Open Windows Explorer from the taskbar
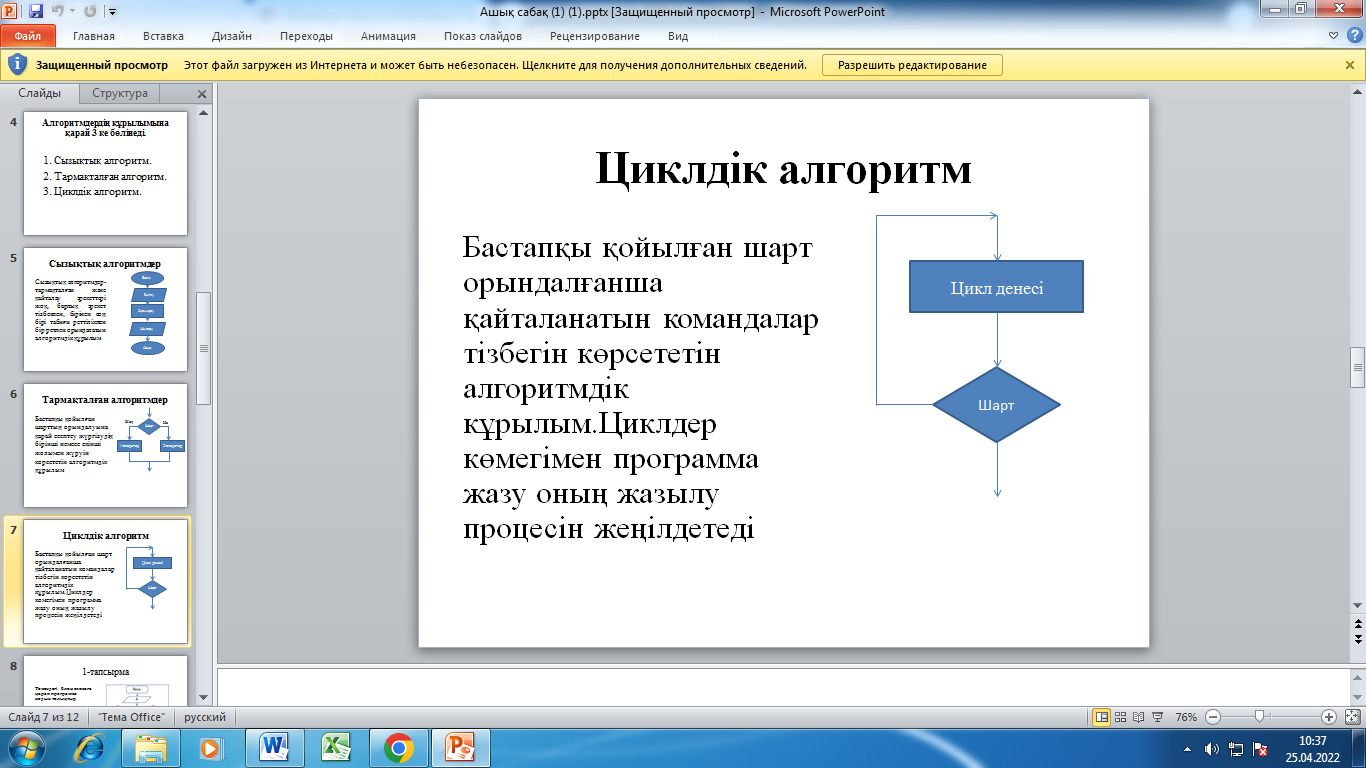1366x768 pixels. point(151,748)
